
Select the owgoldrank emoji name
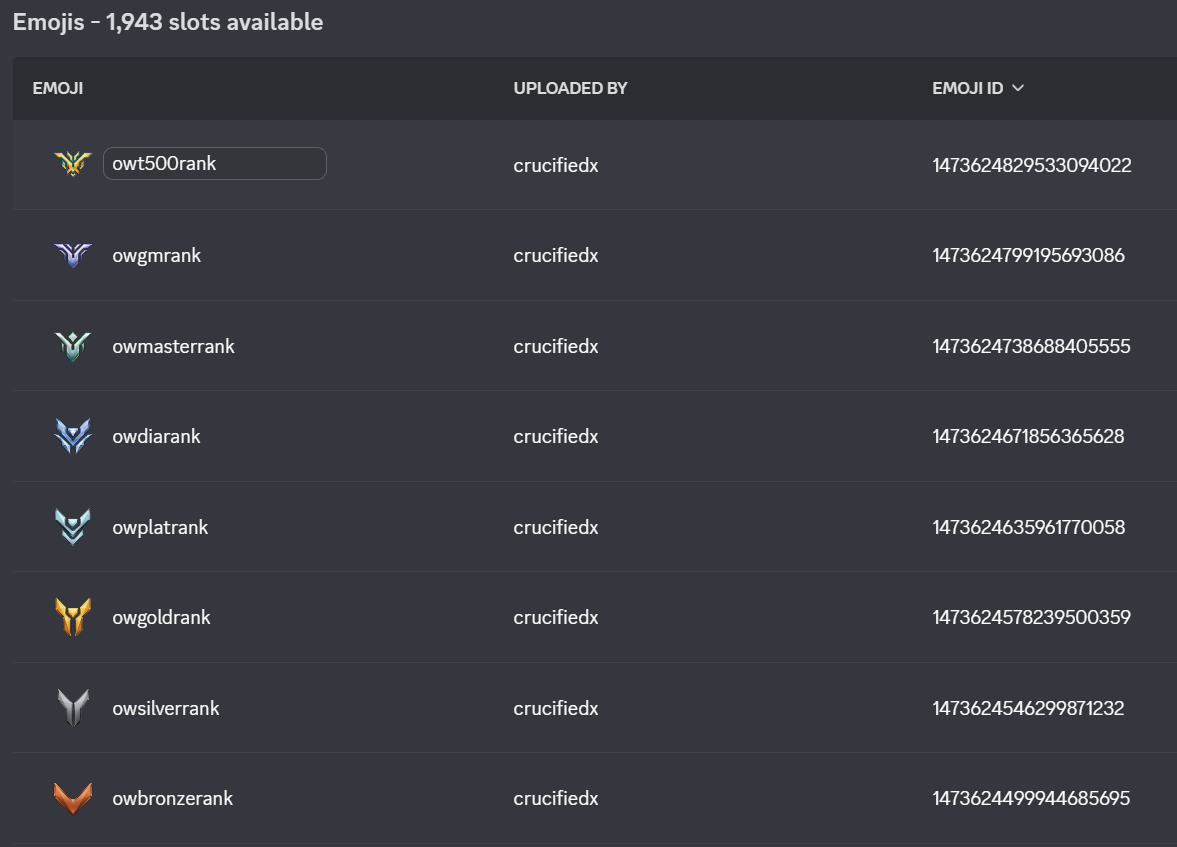(161, 617)
